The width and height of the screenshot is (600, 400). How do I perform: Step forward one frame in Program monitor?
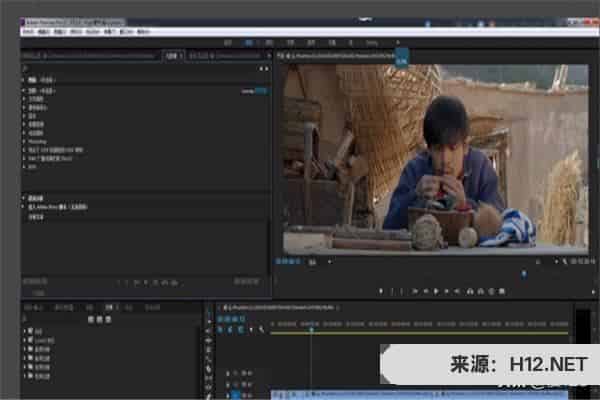coord(447,292)
